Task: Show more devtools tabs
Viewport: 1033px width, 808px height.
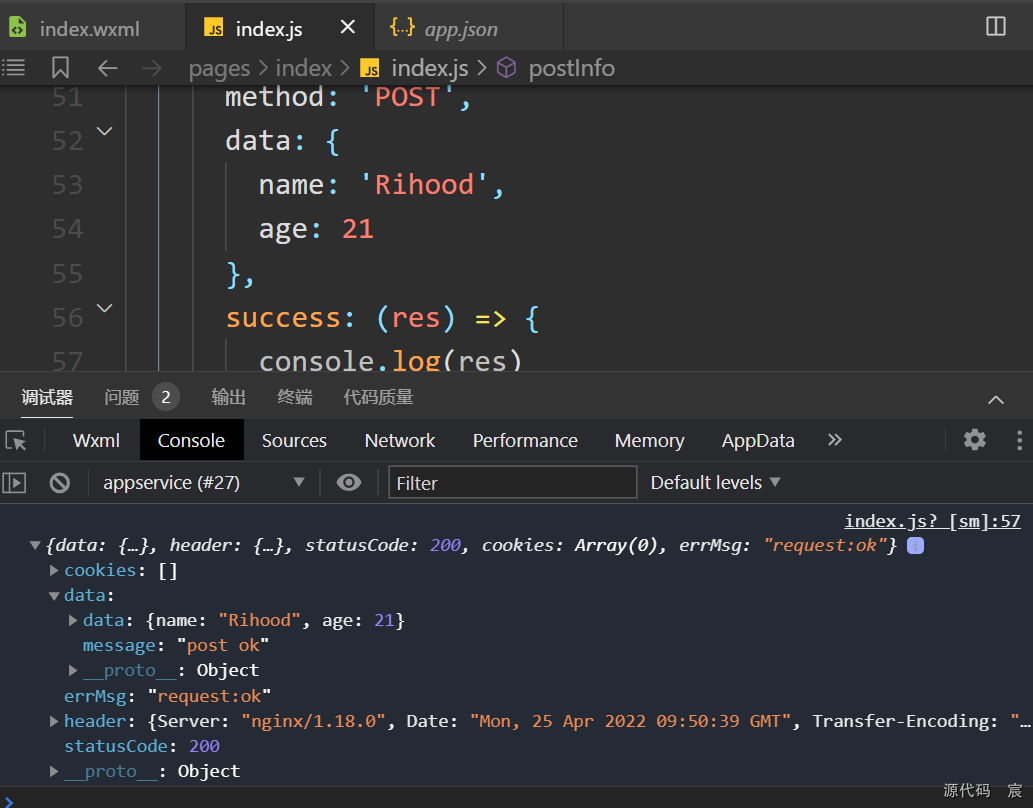Action: pyautogui.click(x=835, y=440)
